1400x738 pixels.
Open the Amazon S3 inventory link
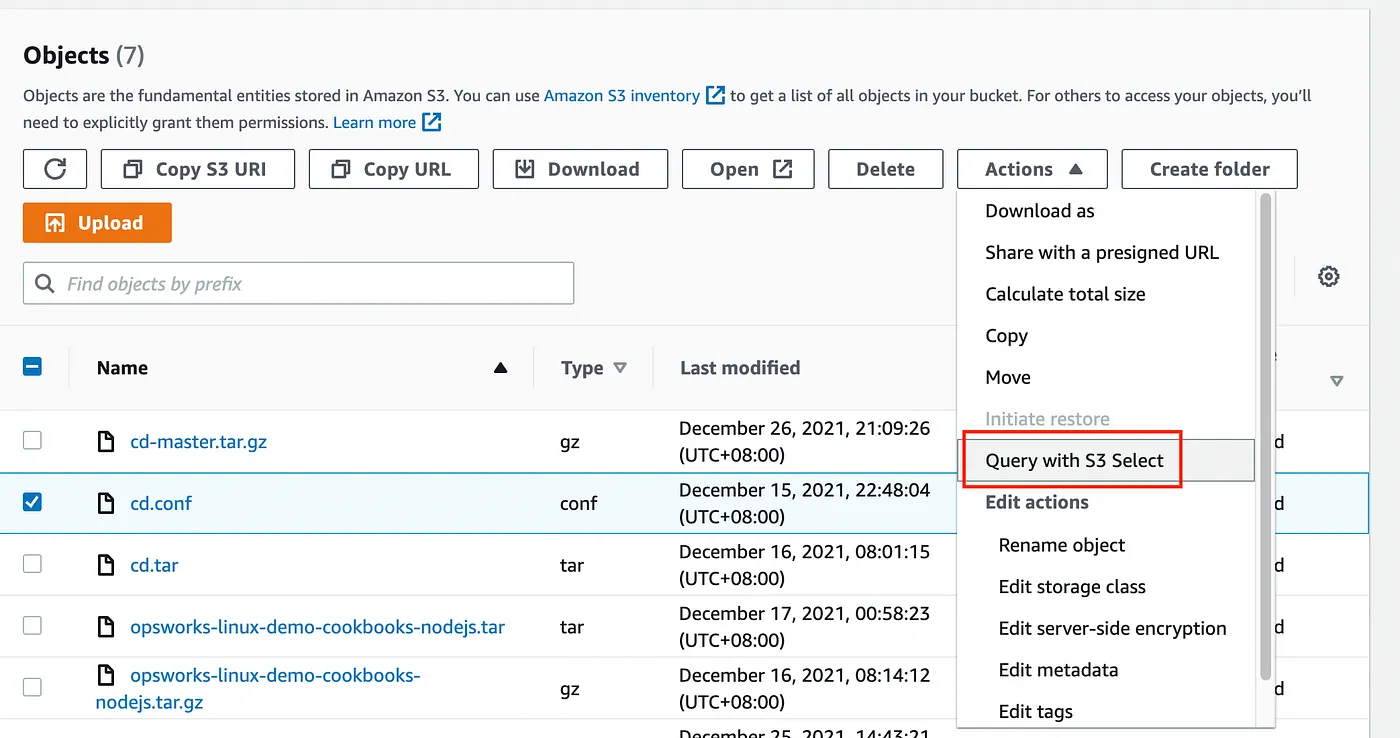[622, 96]
